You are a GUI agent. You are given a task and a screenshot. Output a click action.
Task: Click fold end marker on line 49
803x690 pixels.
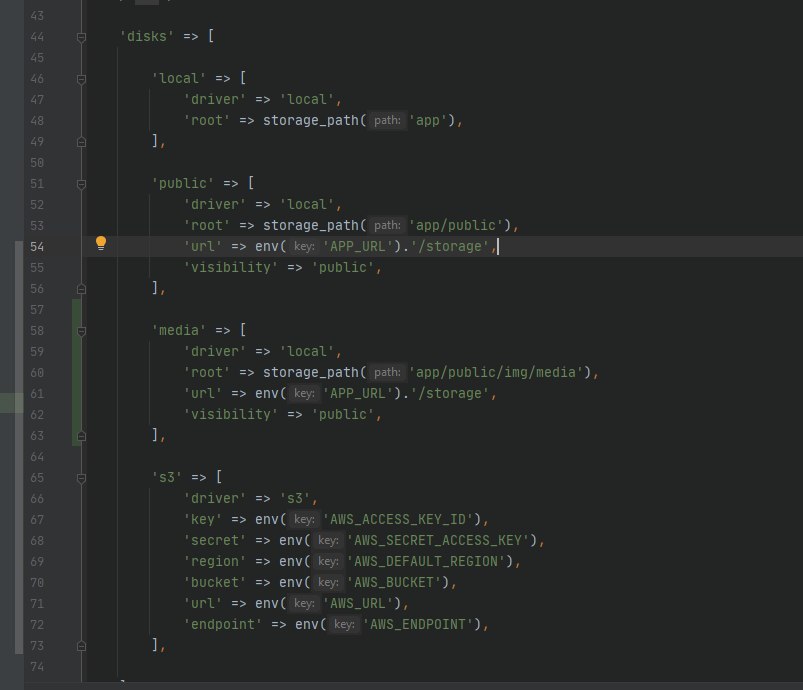point(81,142)
